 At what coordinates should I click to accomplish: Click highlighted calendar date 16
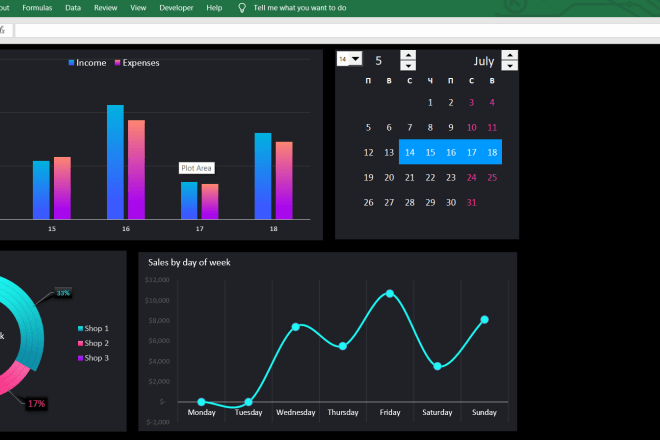(x=451, y=152)
